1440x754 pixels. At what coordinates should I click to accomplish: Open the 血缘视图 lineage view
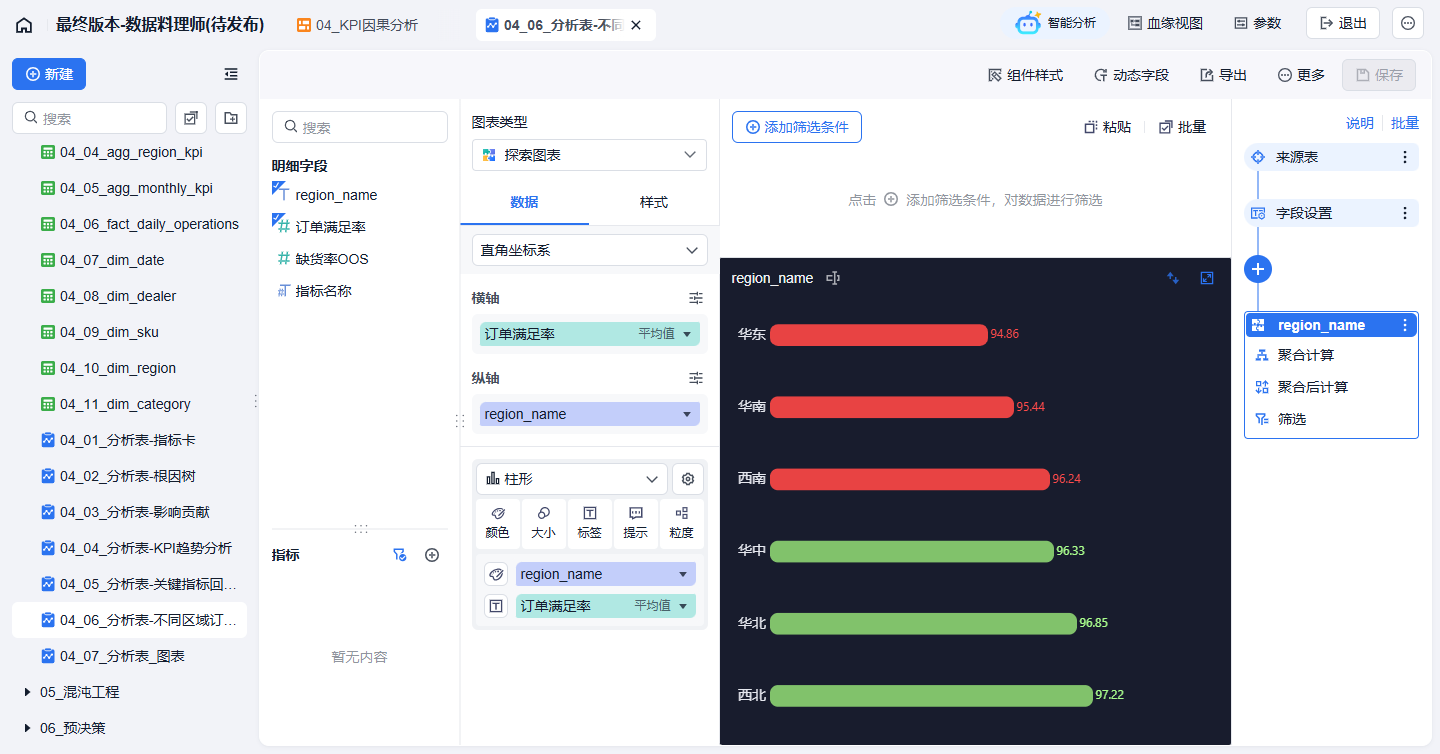point(1165,23)
